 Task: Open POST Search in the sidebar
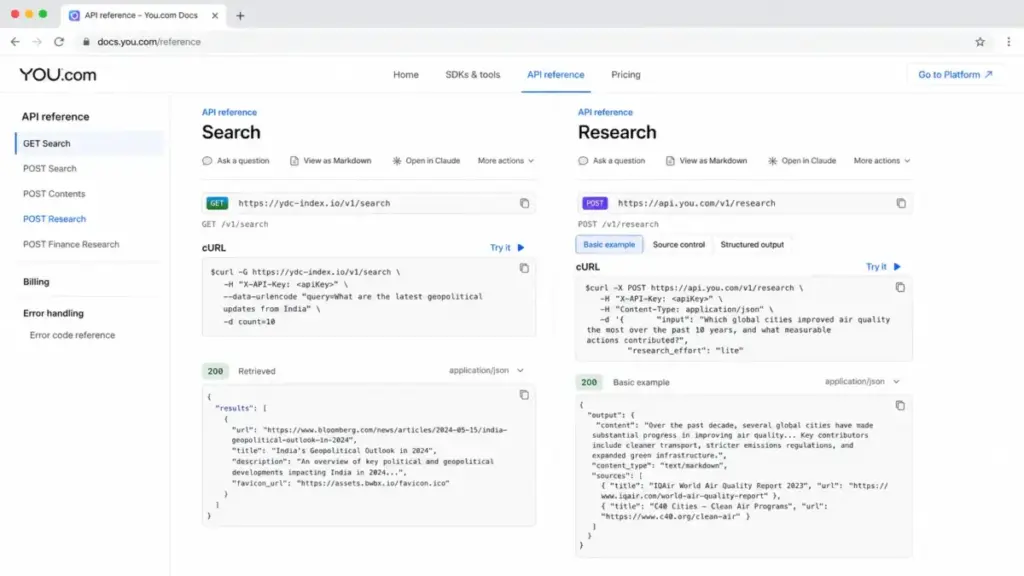(x=50, y=168)
